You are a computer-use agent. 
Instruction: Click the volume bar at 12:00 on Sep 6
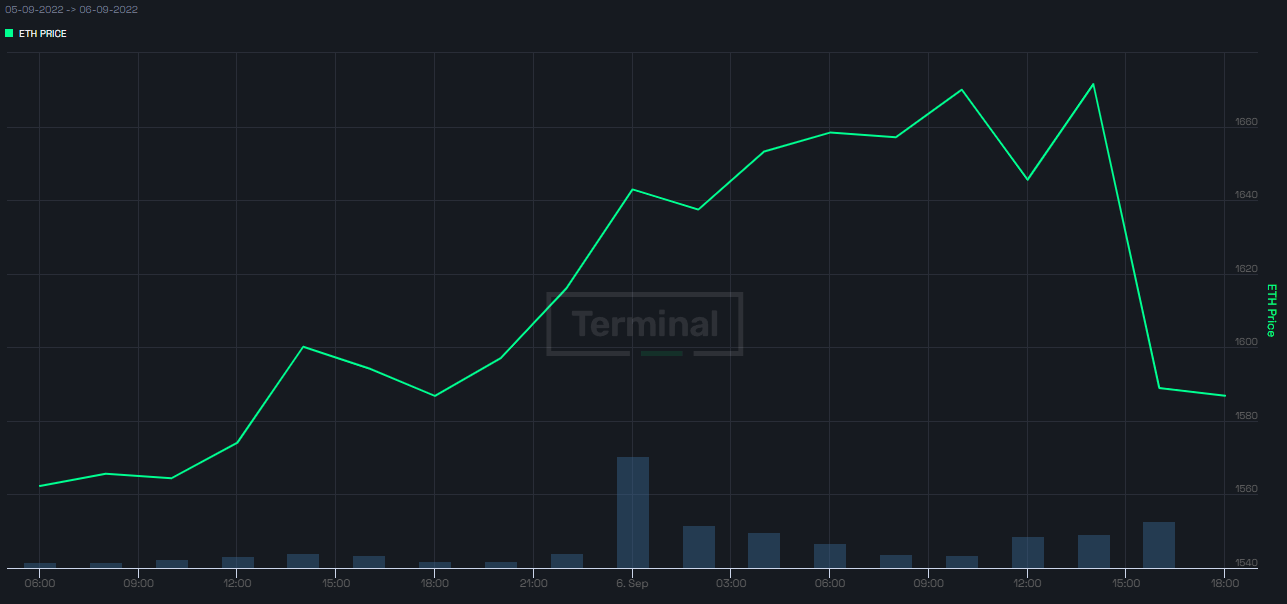pos(1028,552)
